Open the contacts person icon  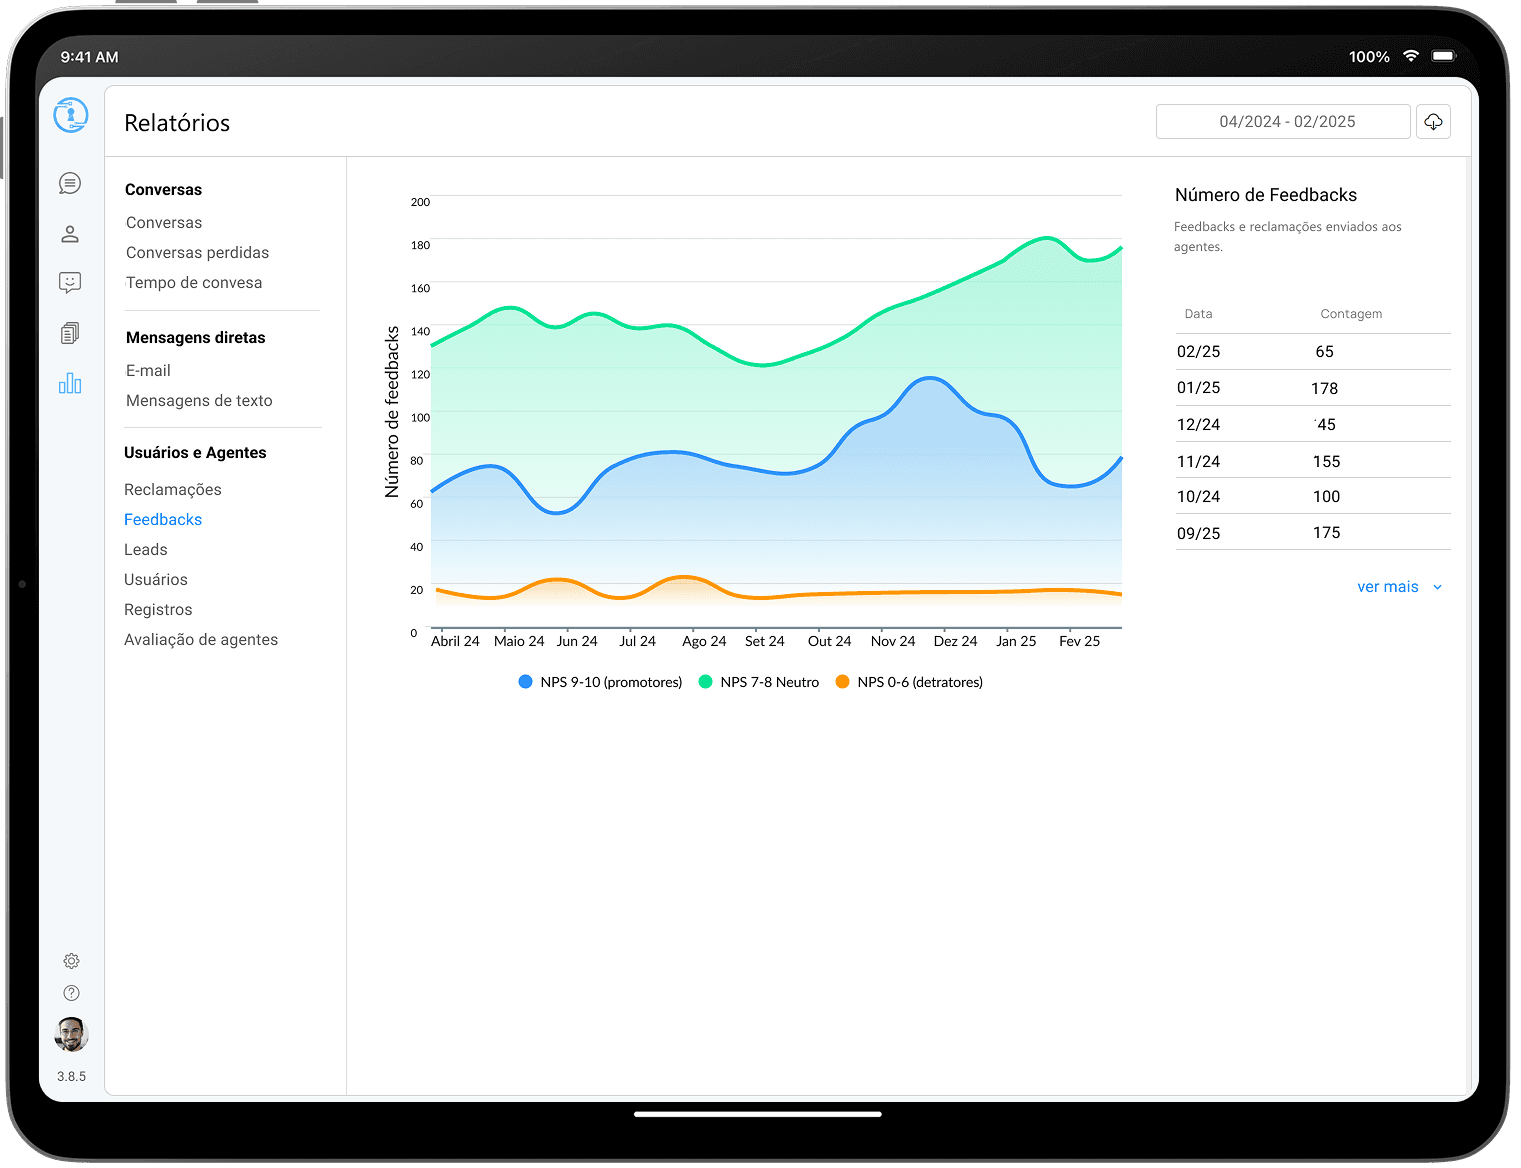(70, 234)
